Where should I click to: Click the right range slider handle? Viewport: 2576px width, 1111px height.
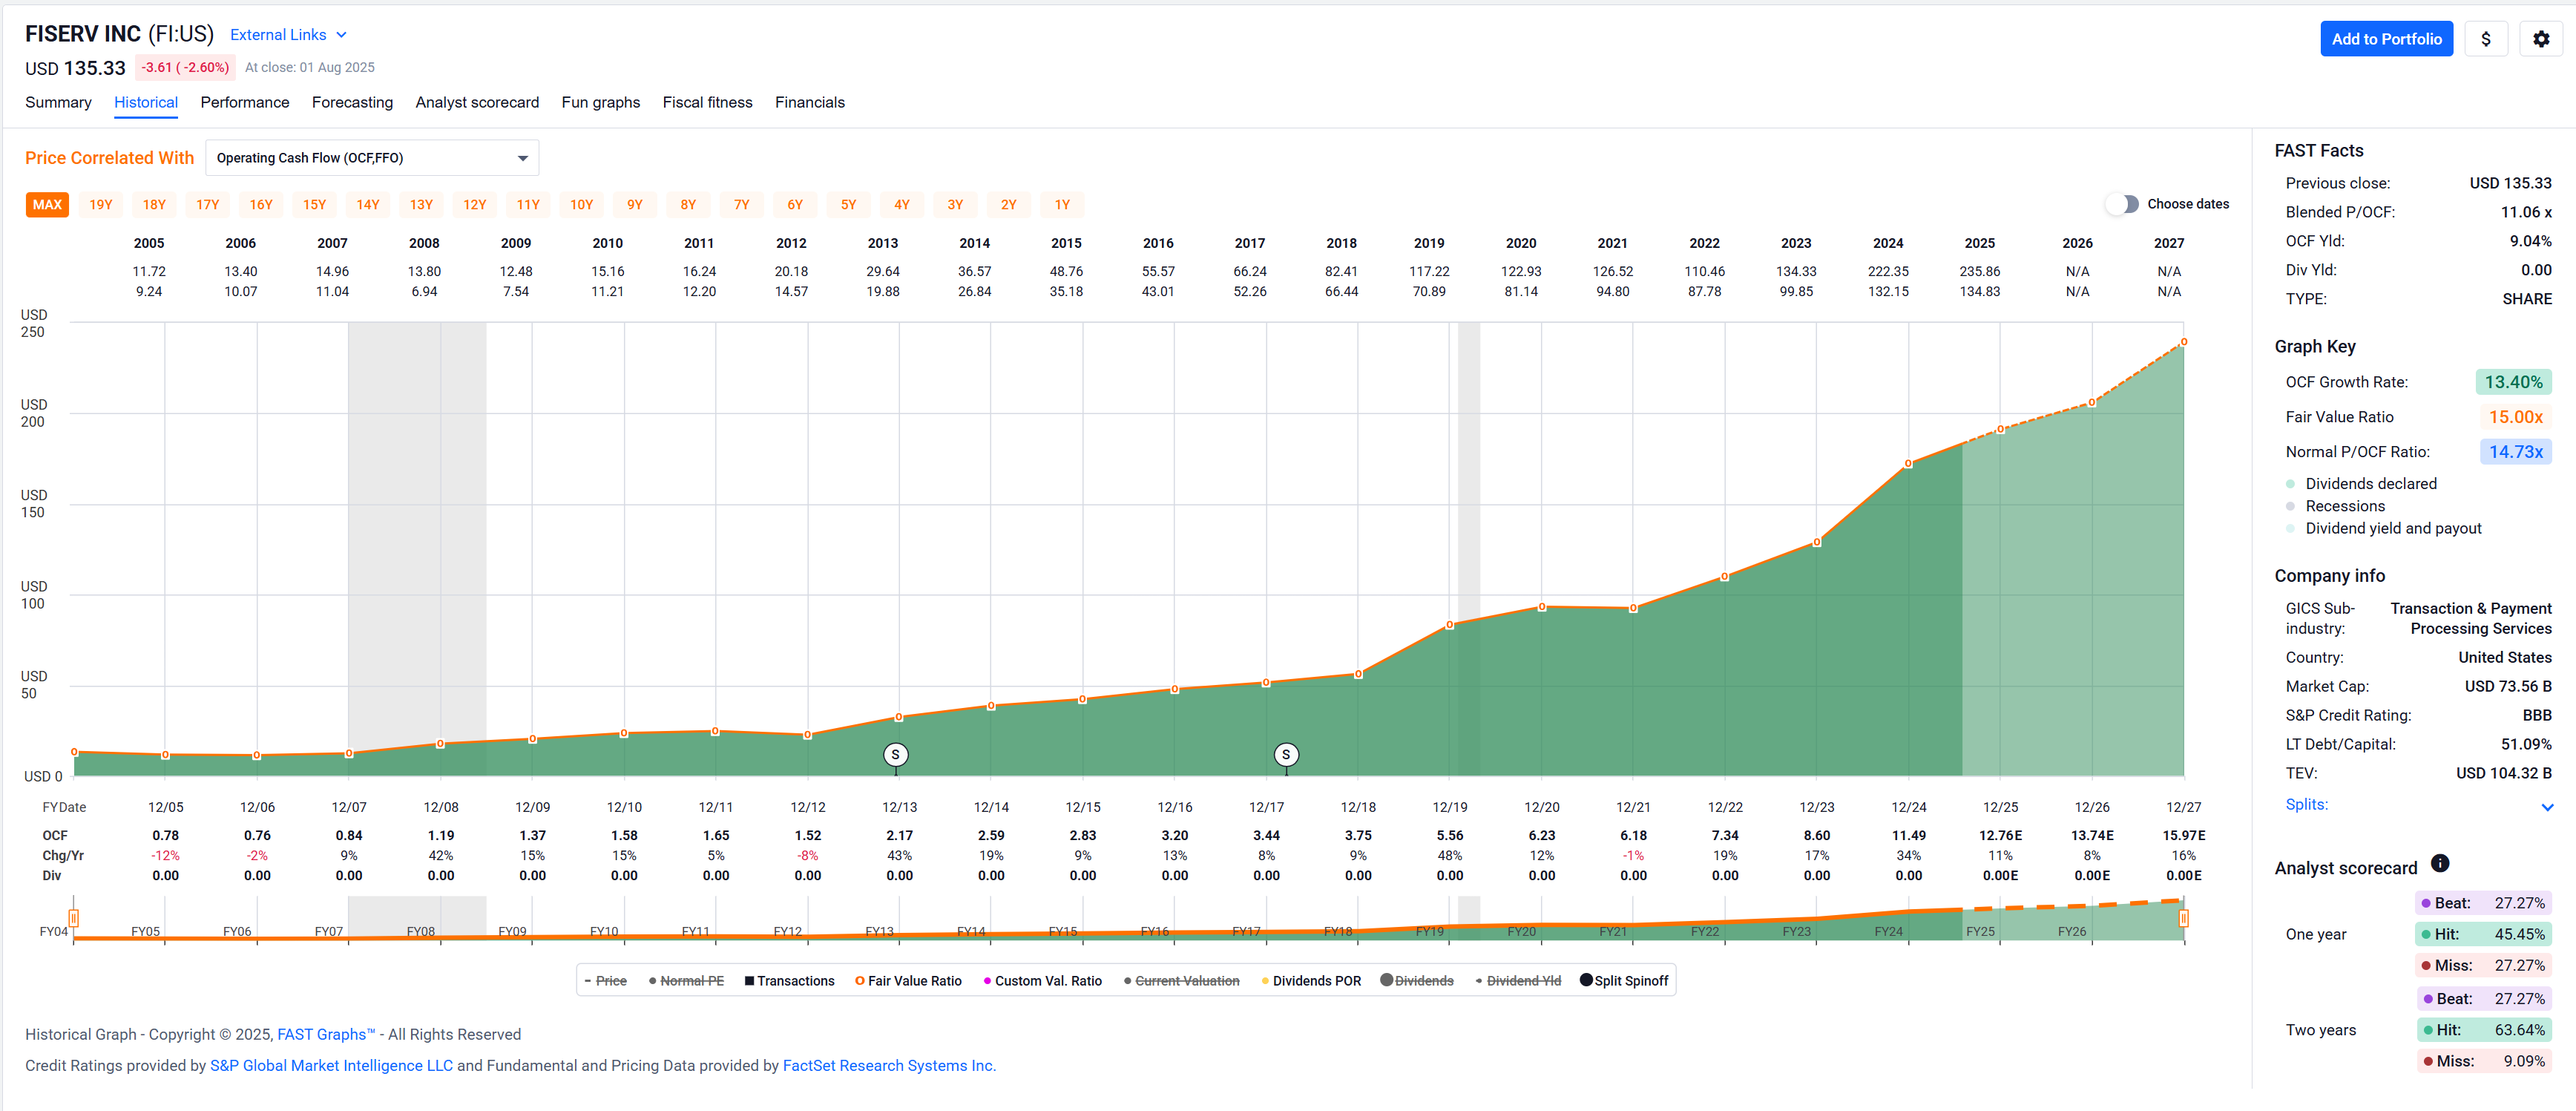[2183, 918]
